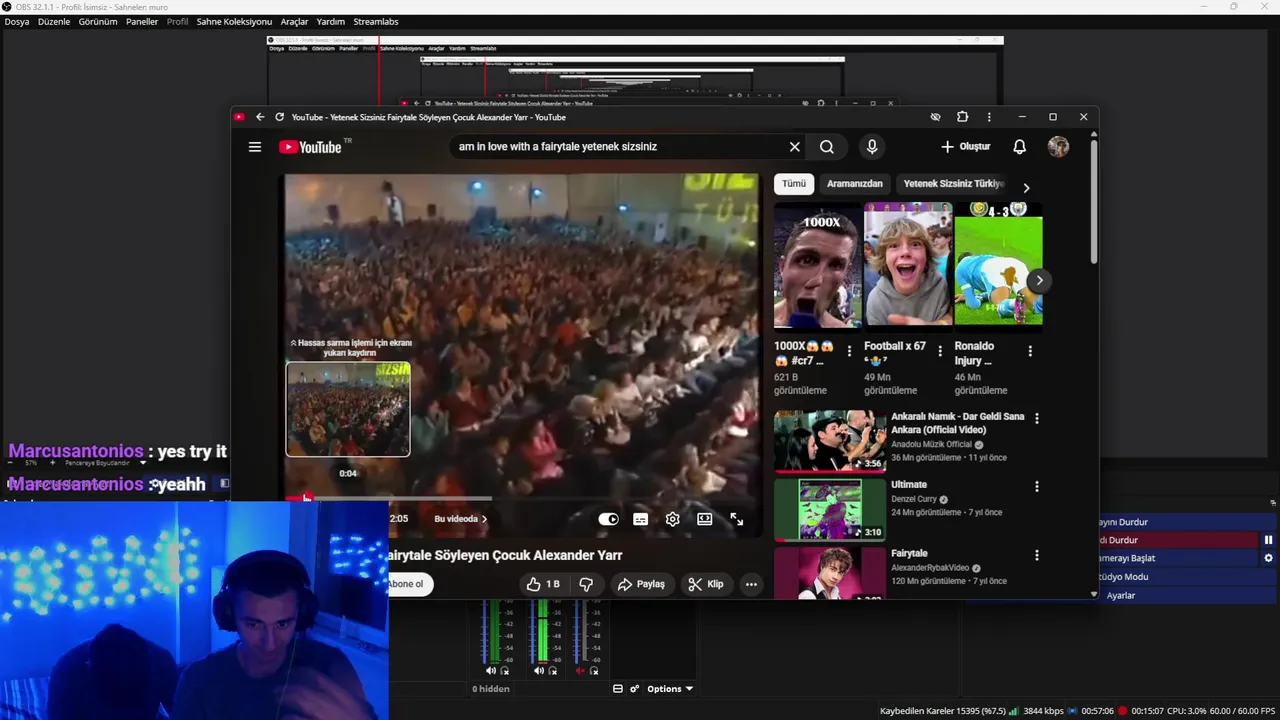
Task: Open the Görünüm menu in OBS
Action: (98, 22)
